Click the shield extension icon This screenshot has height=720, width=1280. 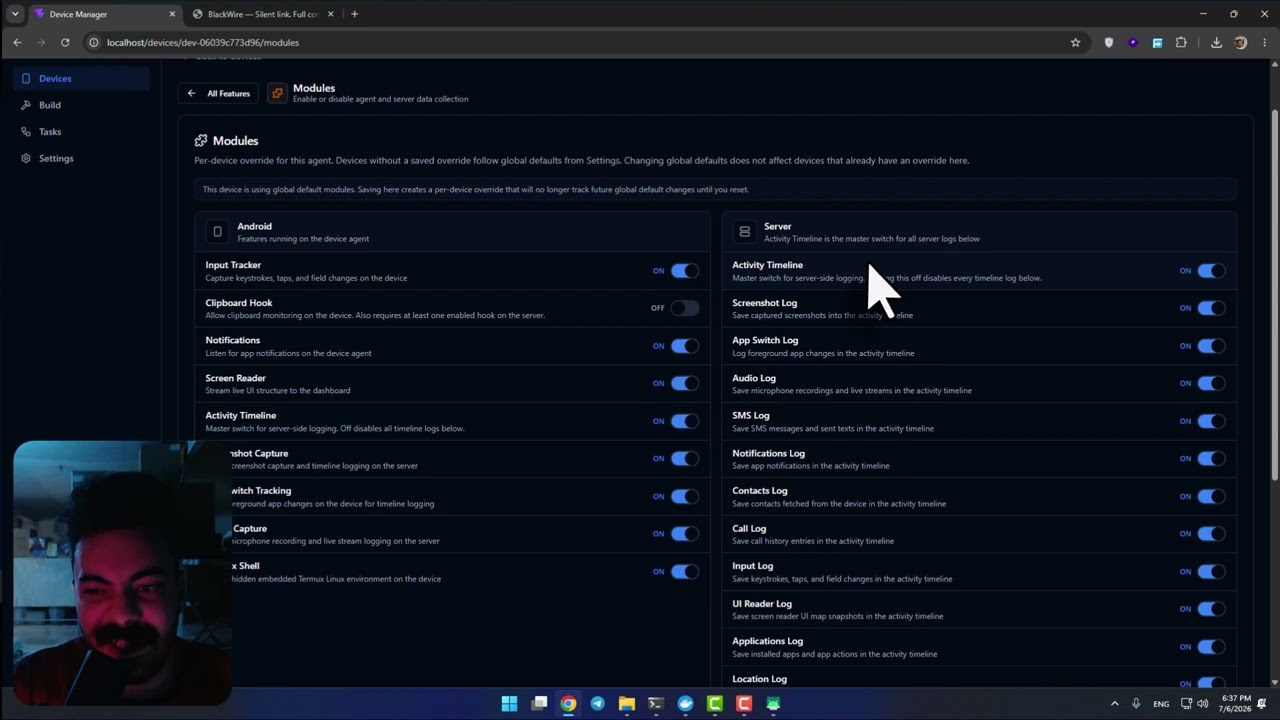point(1108,42)
